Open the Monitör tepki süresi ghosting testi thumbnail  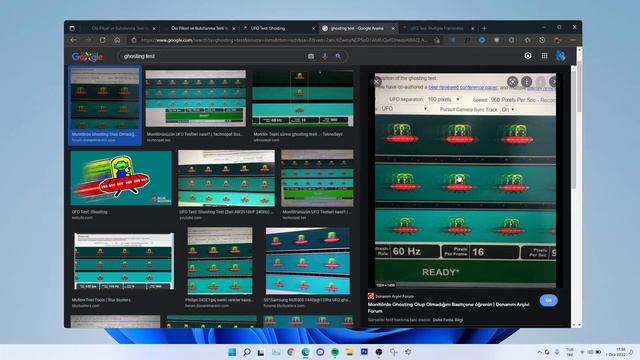302,98
